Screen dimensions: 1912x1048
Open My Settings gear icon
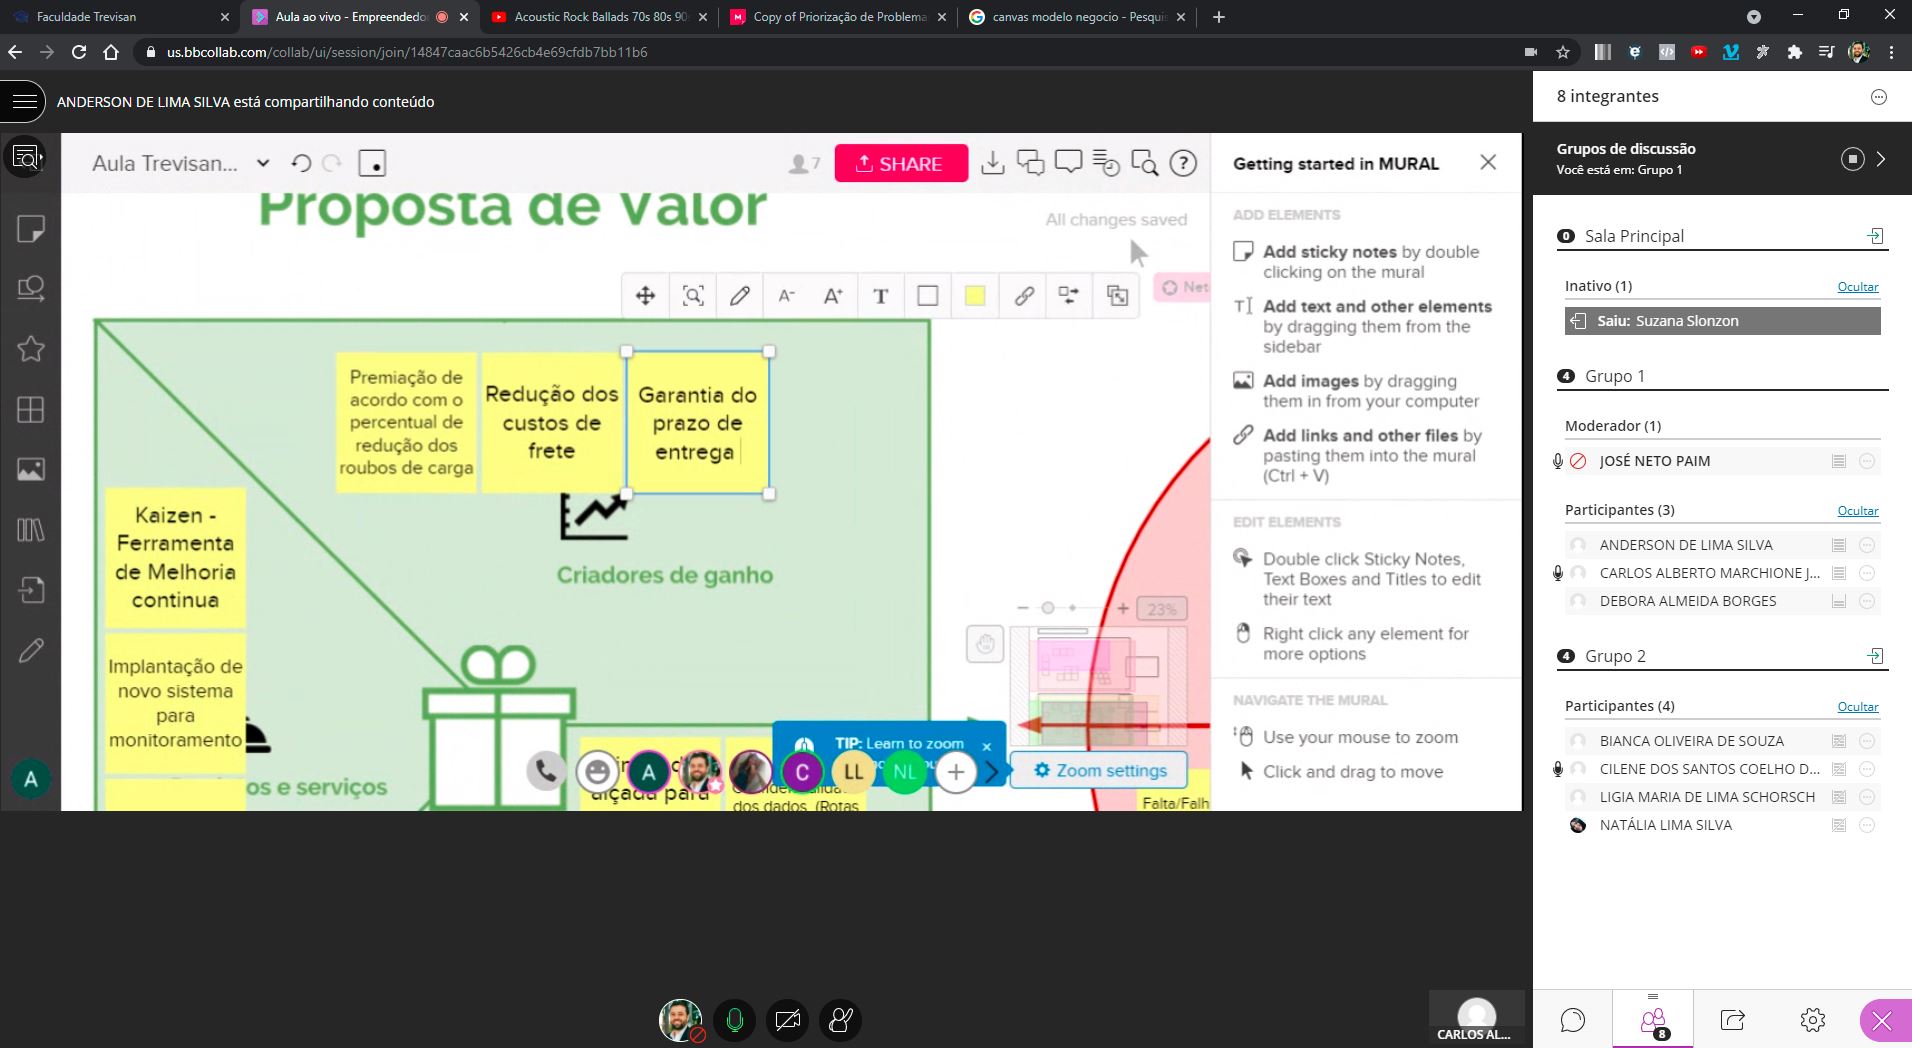1812,1019
